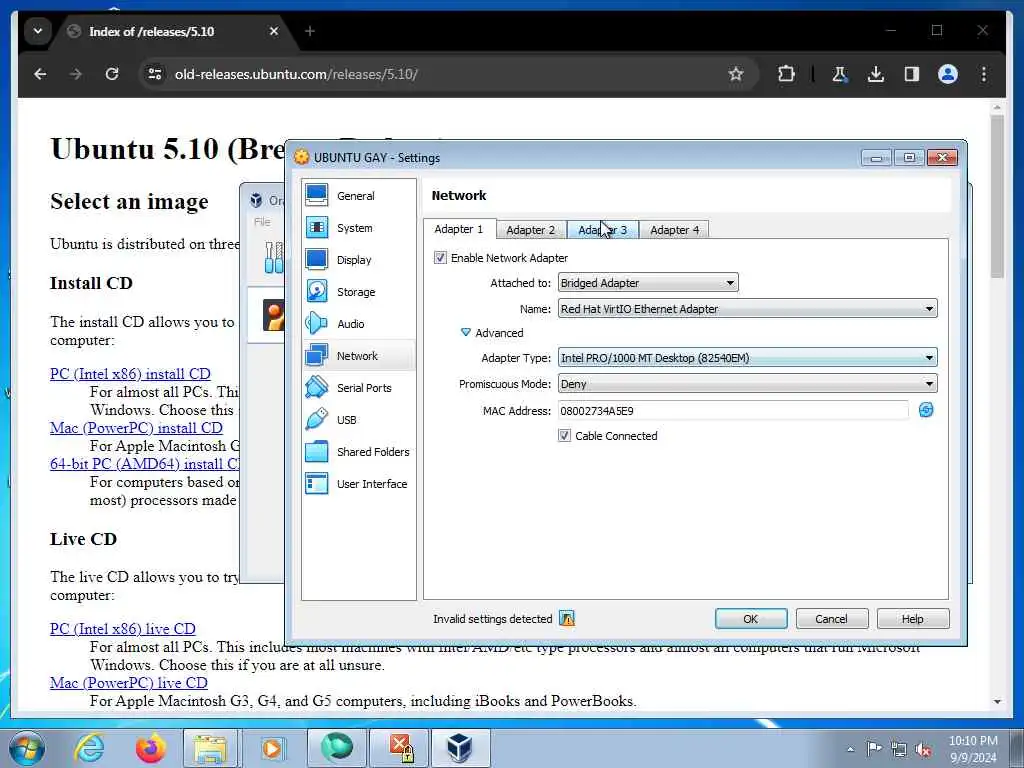Open Display settings category icon

(x=317, y=259)
